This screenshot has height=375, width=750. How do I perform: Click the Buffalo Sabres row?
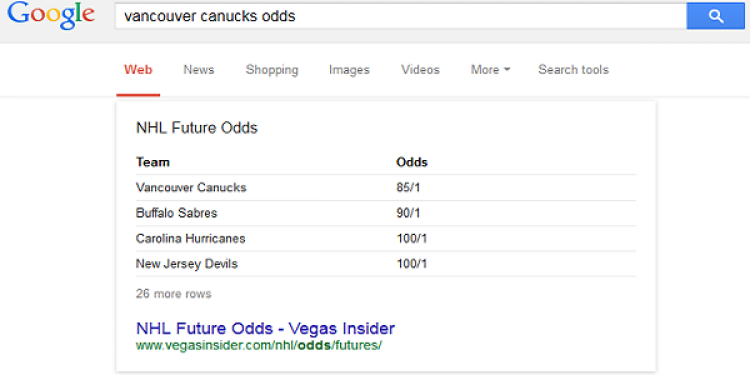point(386,213)
